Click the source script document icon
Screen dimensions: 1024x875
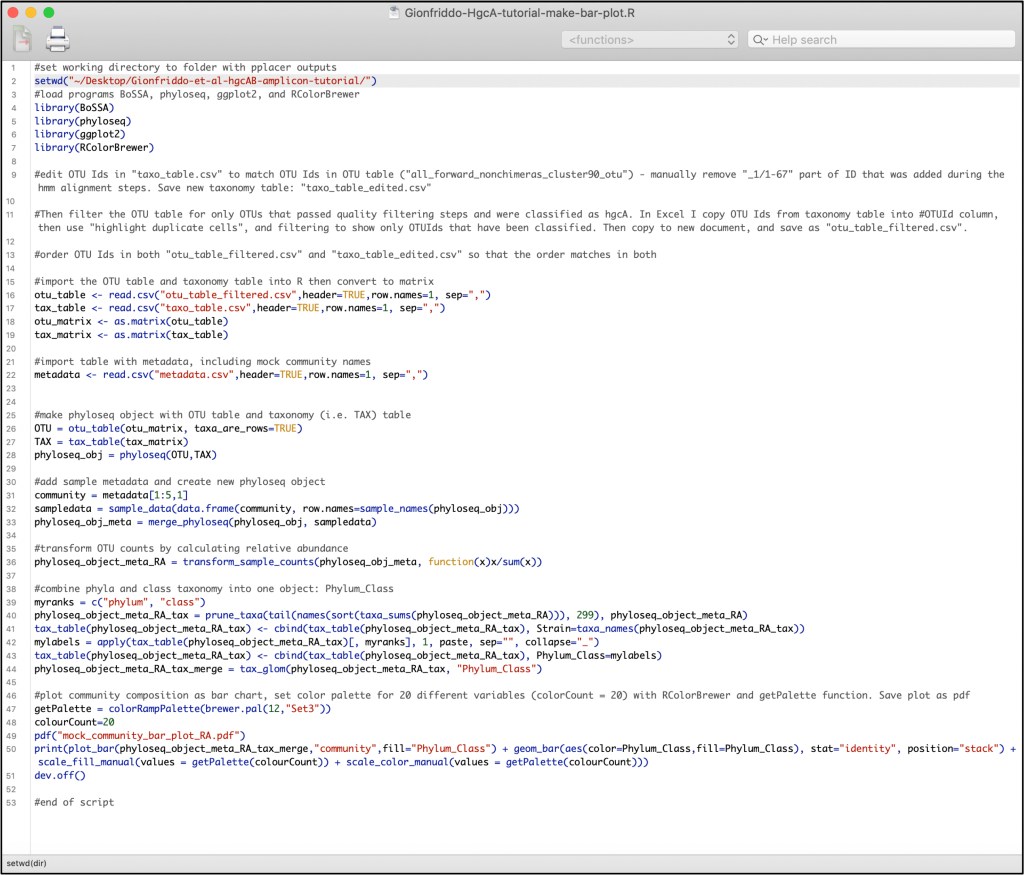coord(22,39)
